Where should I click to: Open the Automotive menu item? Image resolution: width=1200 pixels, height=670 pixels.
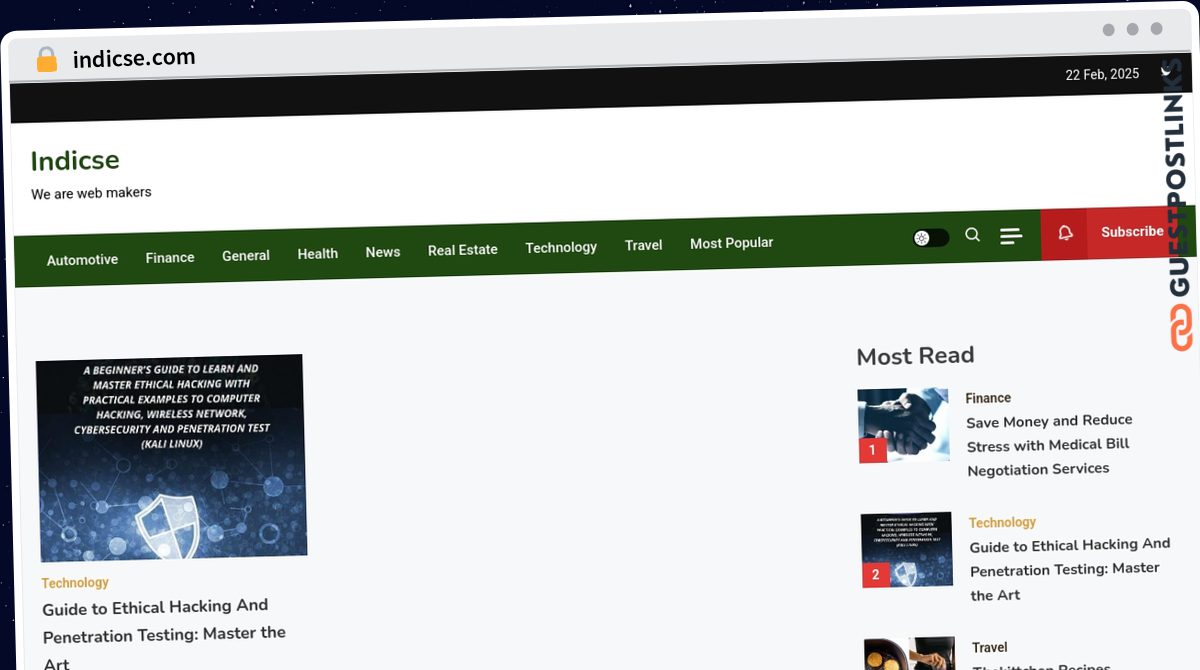pyautogui.click(x=82, y=259)
